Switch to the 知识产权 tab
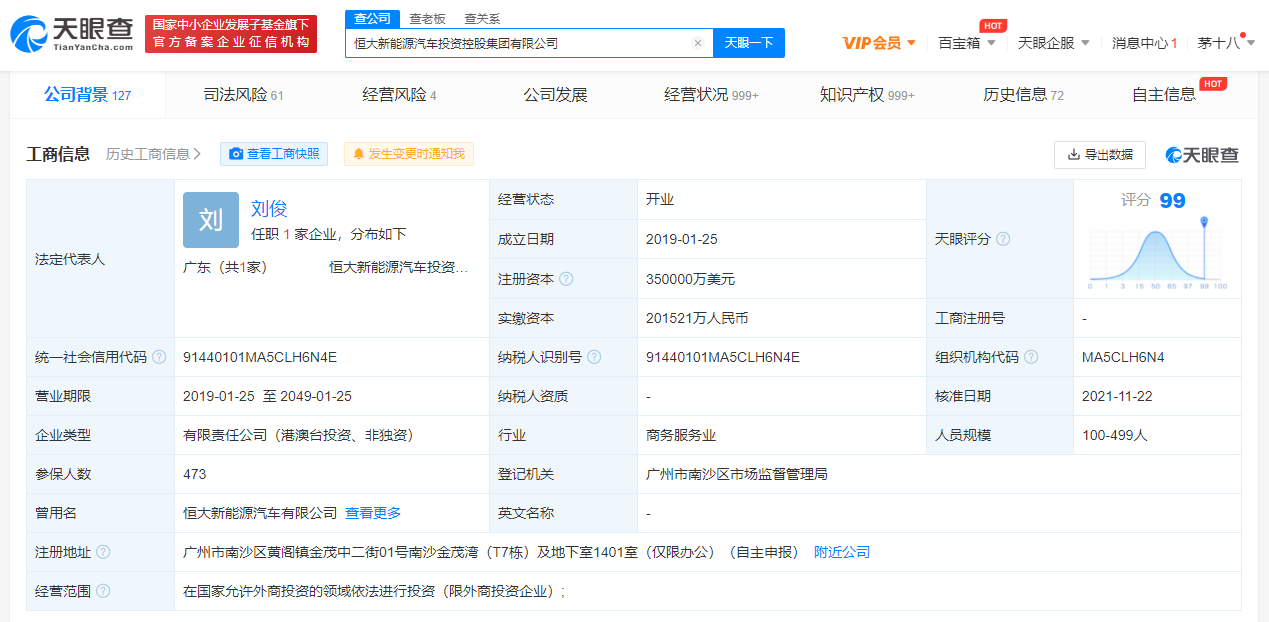The height and width of the screenshot is (622, 1269). point(867,95)
